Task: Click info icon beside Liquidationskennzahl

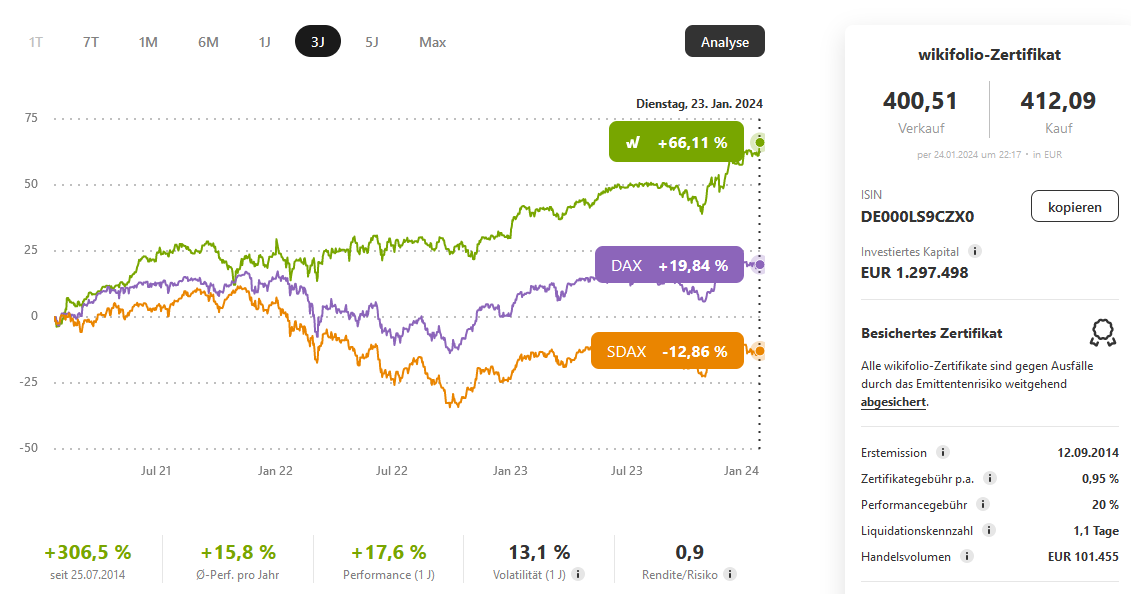Action: [x=990, y=531]
